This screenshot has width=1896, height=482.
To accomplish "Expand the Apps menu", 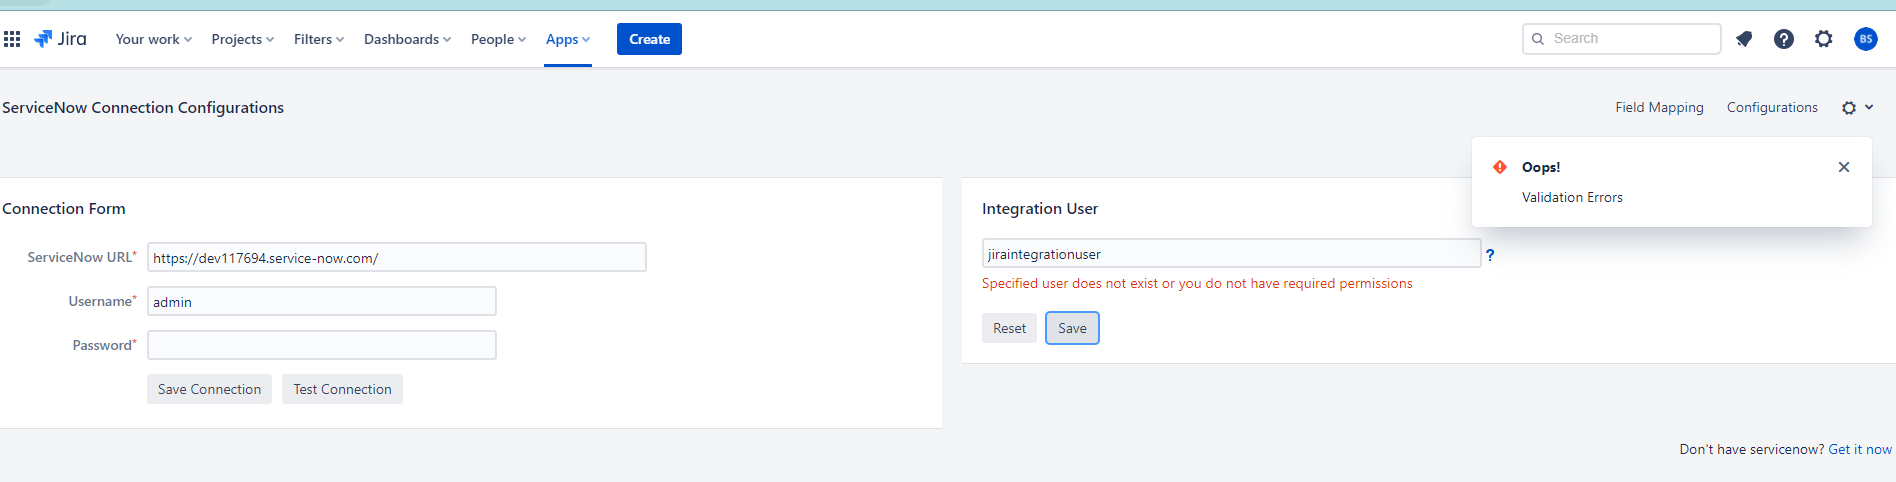I will [x=568, y=39].
